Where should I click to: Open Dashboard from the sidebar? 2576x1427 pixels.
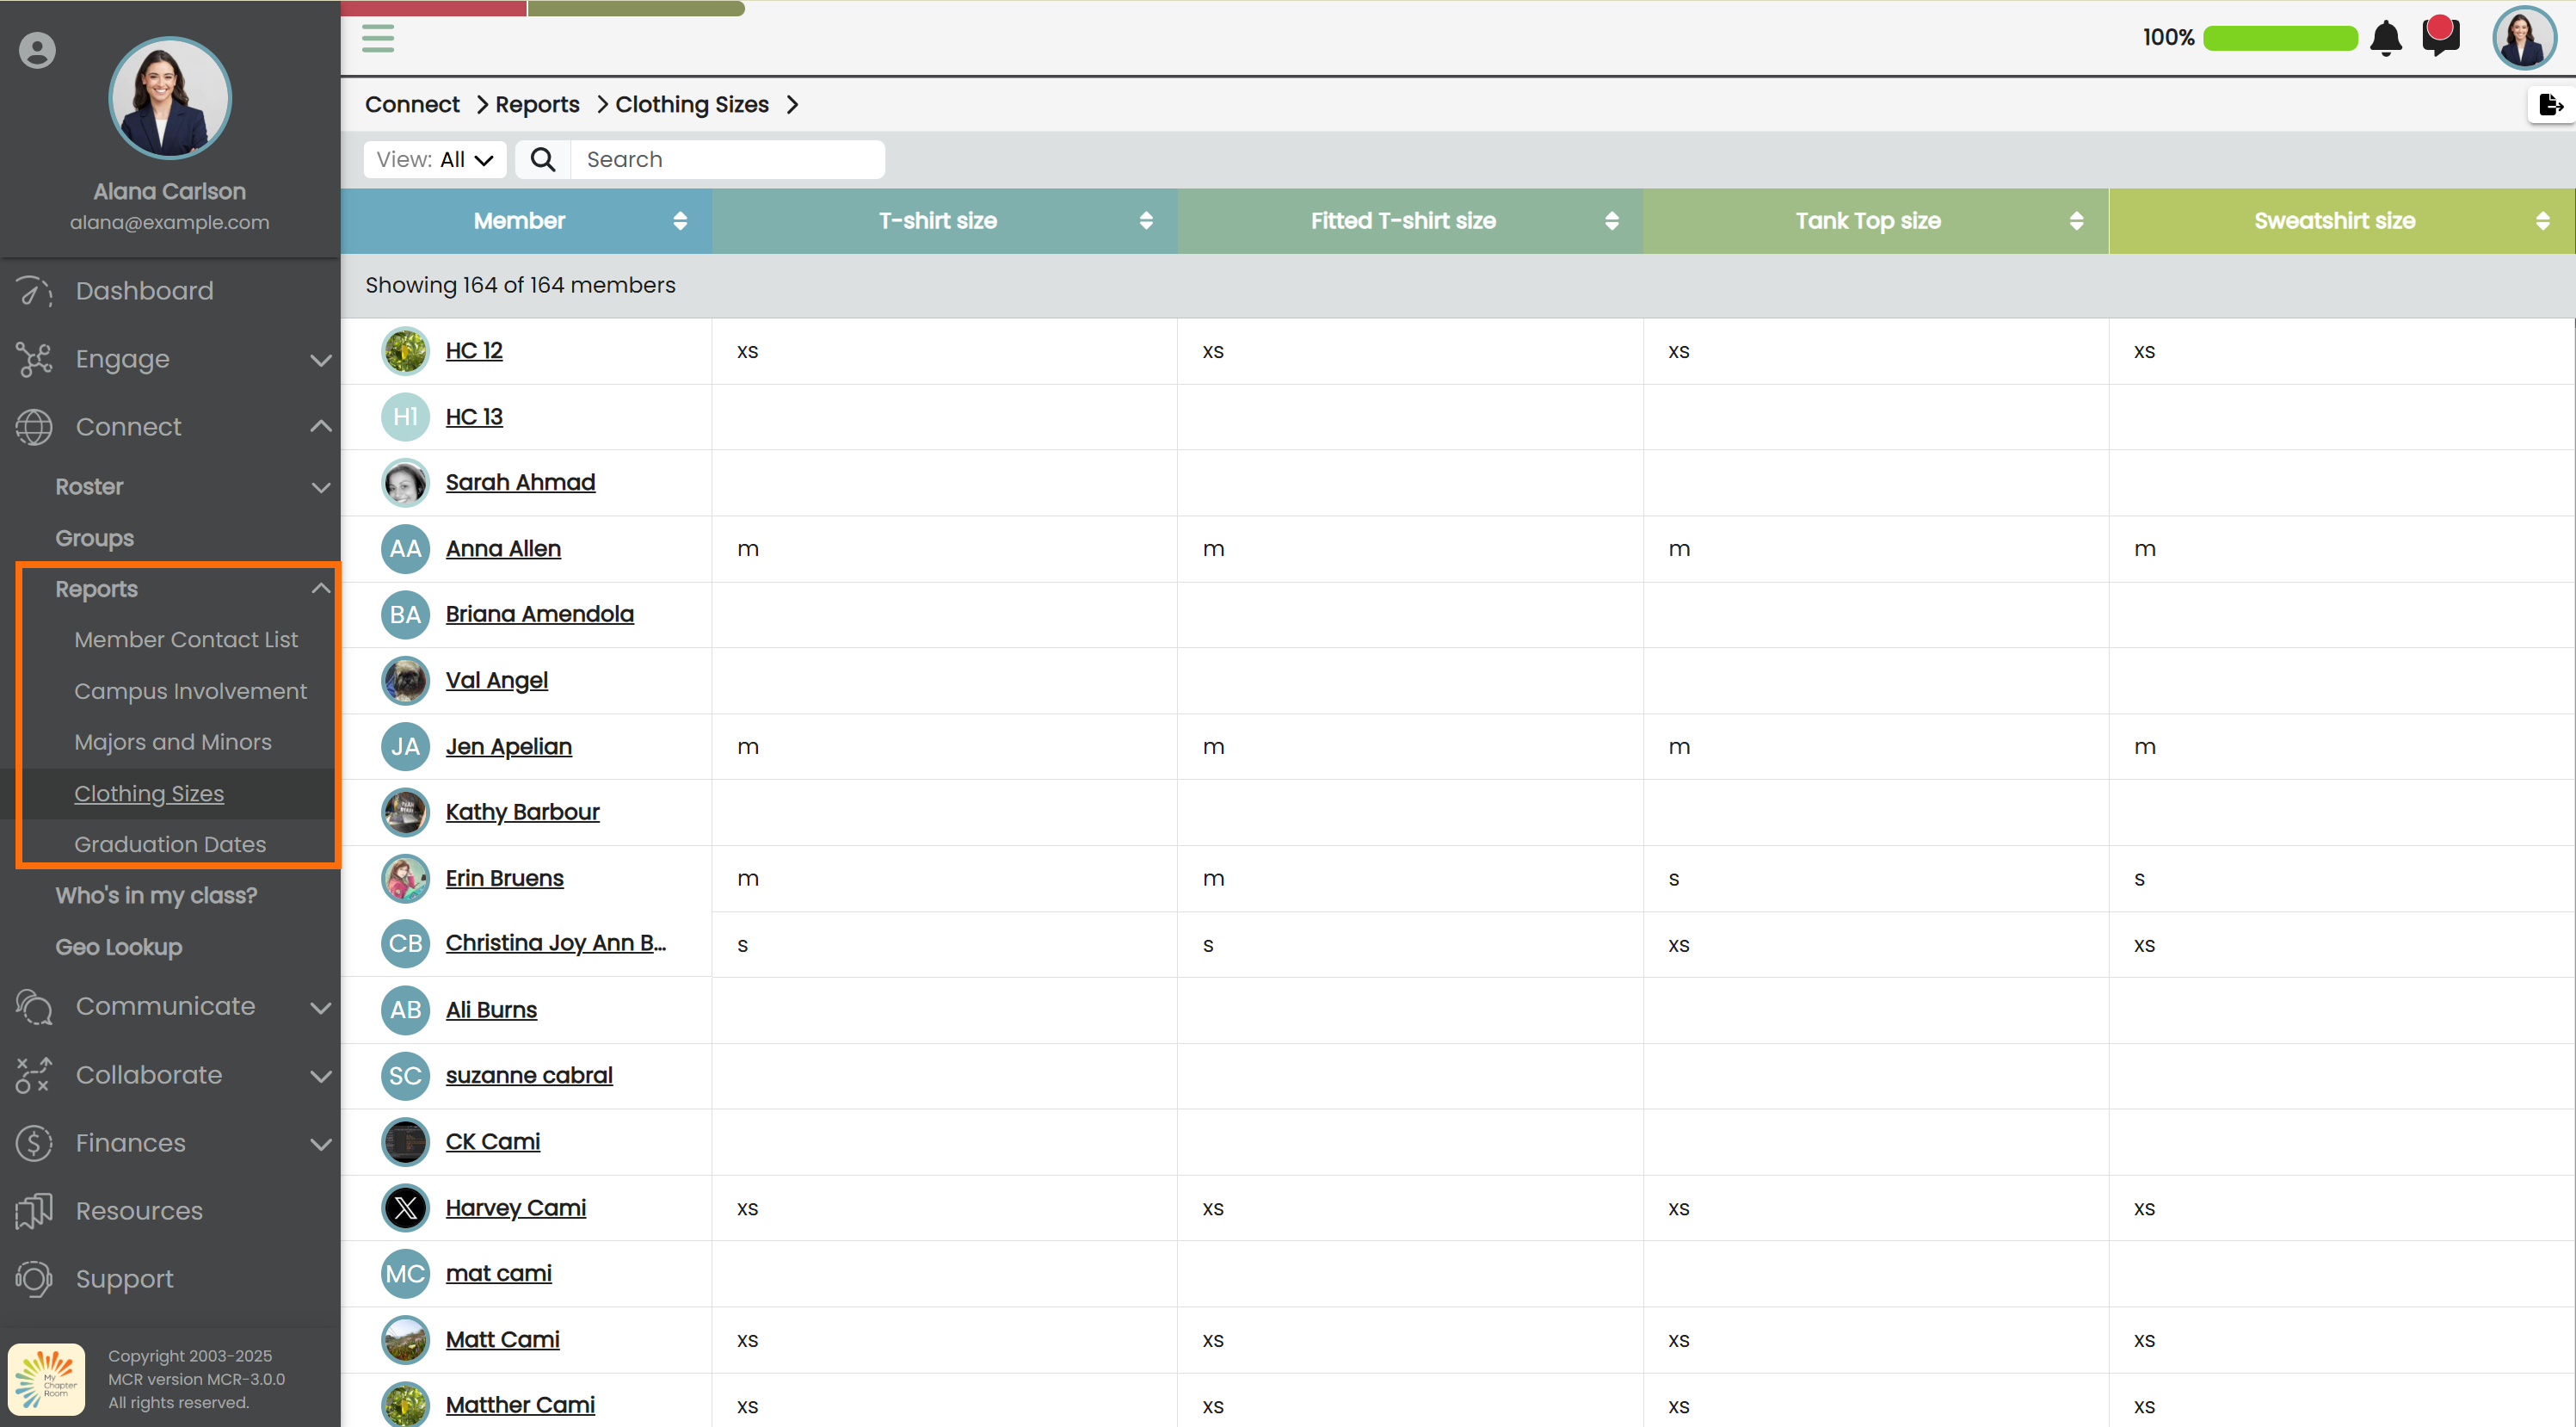pos(144,291)
